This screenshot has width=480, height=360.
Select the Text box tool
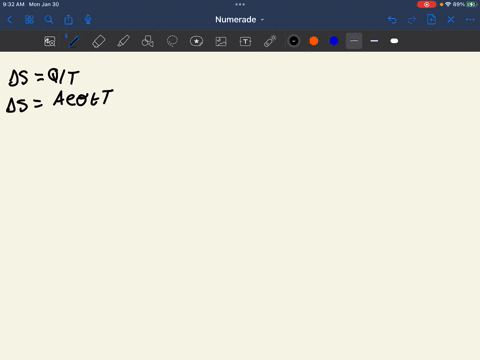point(245,41)
